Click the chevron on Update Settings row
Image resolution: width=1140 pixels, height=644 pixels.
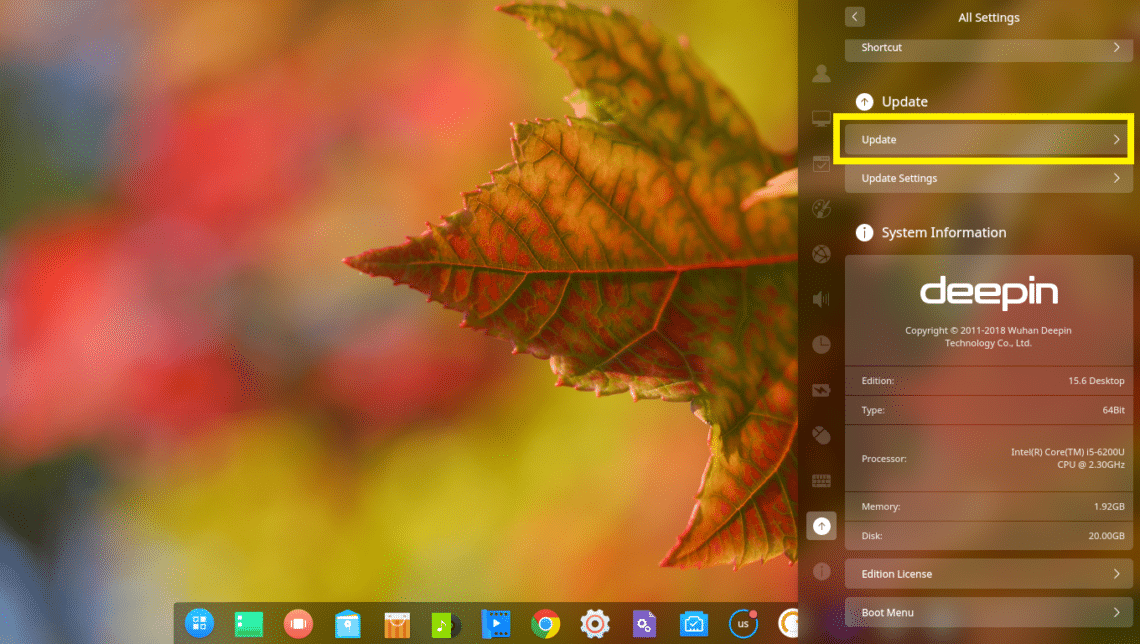[x=1117, y=178]
